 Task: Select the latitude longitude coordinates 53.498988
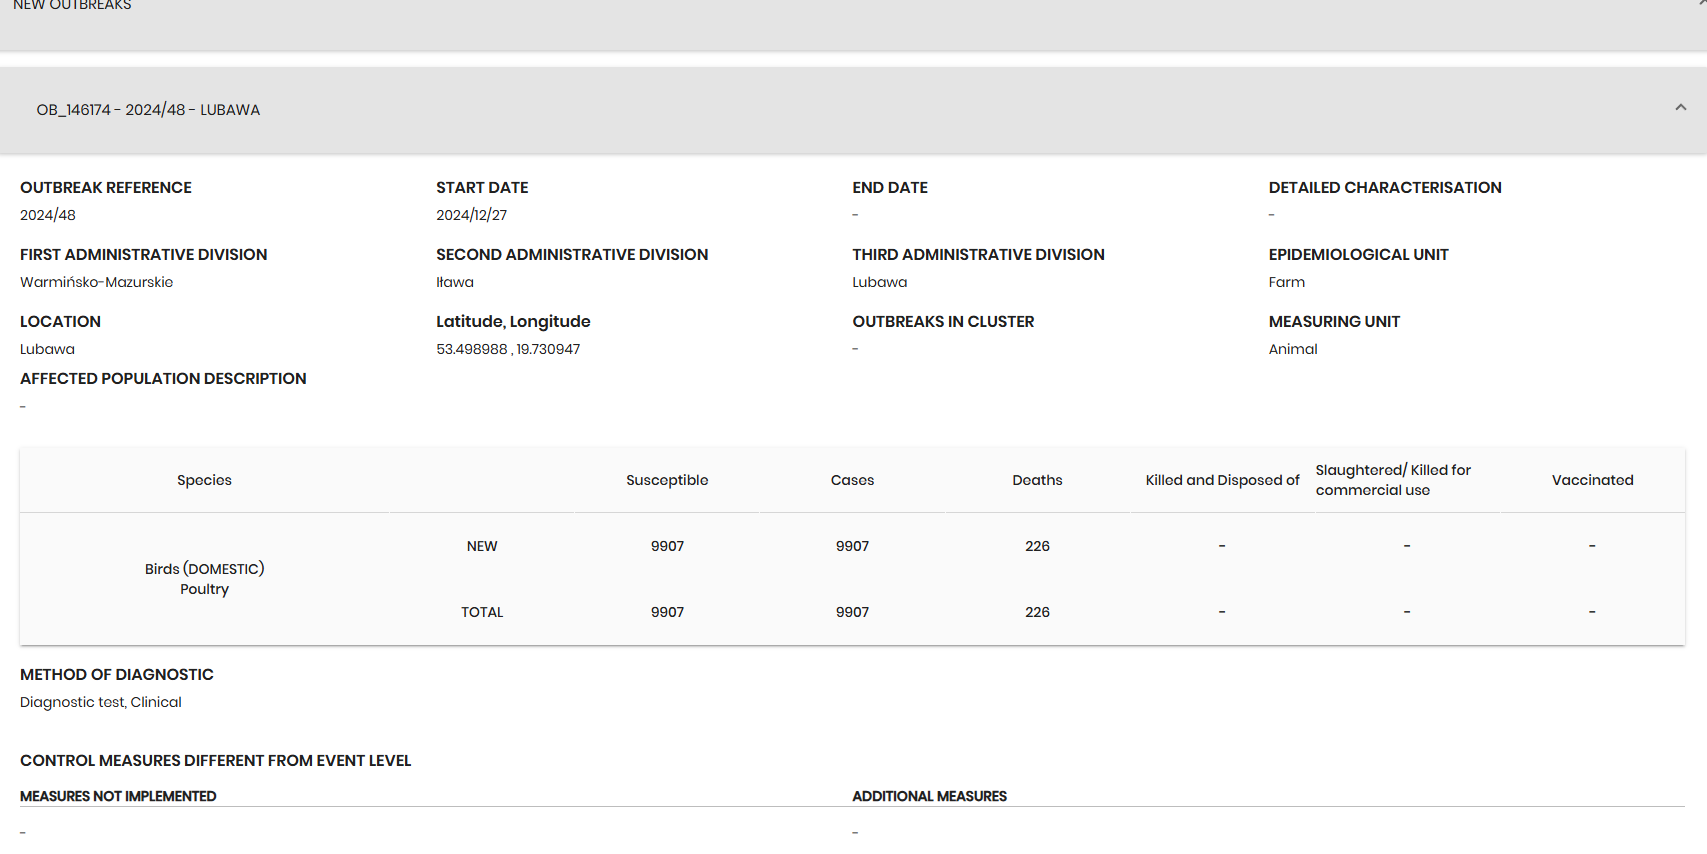click(x=508, y=349)
